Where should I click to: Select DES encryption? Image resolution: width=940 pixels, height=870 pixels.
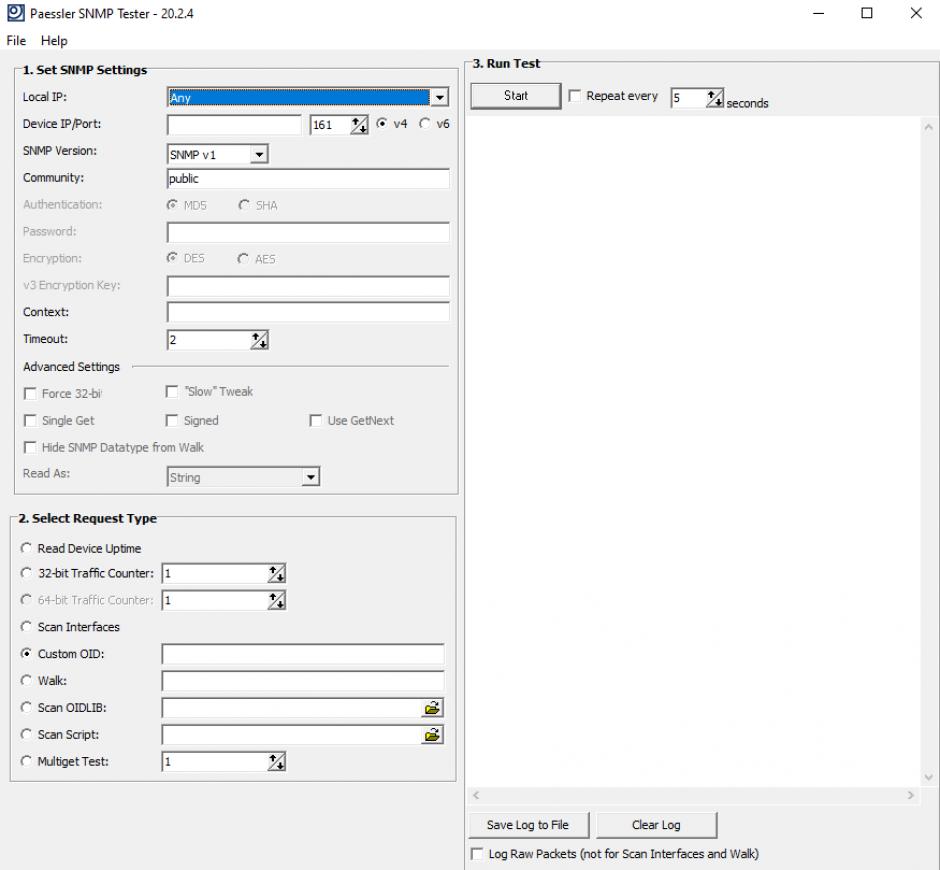coord(173,258)
